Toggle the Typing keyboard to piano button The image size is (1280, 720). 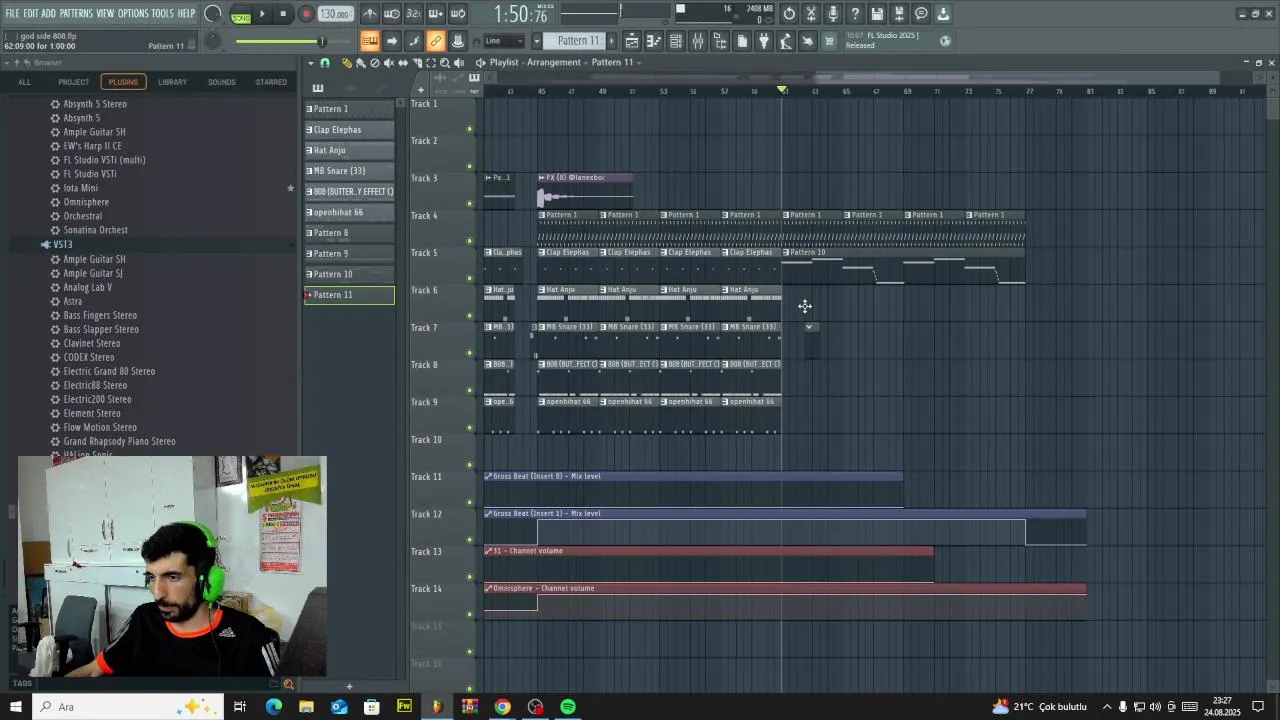[x=370, y=41]
